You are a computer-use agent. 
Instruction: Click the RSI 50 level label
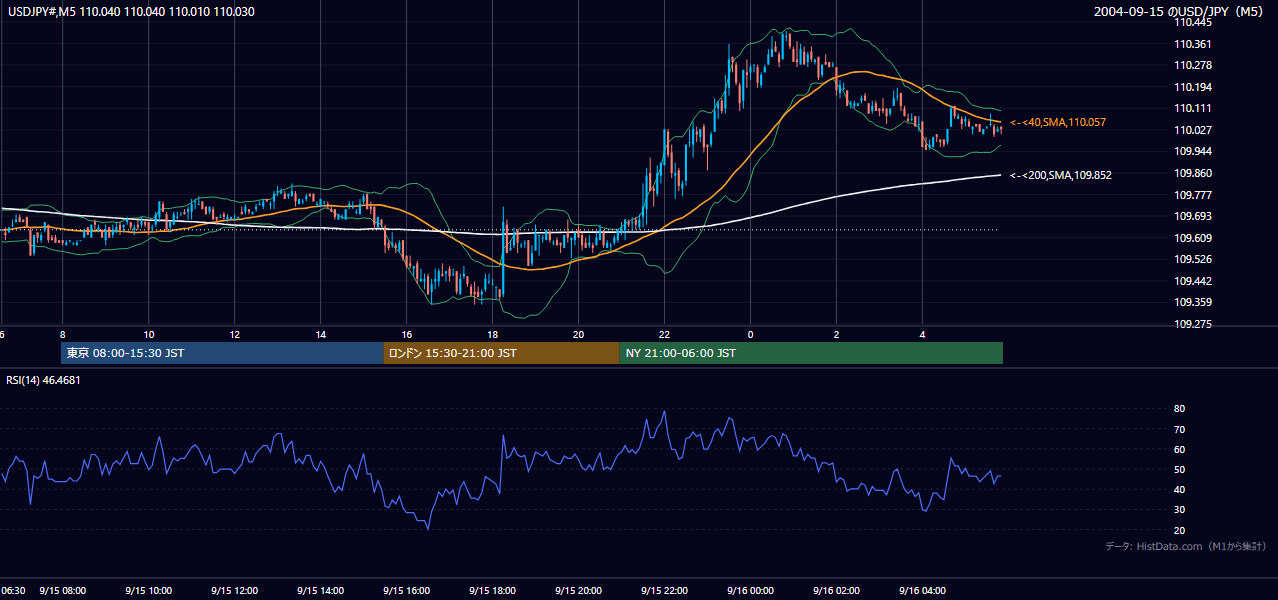[1179, 469]
